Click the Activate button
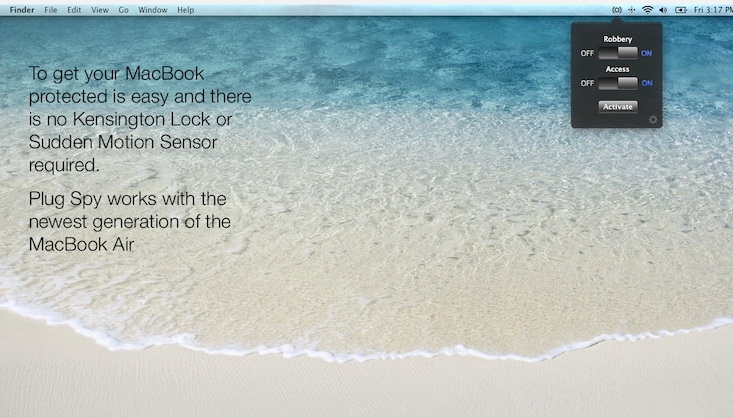 click(x=618, y=107)
